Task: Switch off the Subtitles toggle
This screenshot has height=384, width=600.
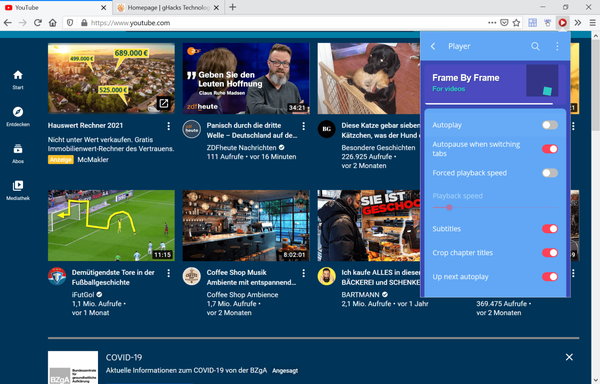Action: [550, 229]
